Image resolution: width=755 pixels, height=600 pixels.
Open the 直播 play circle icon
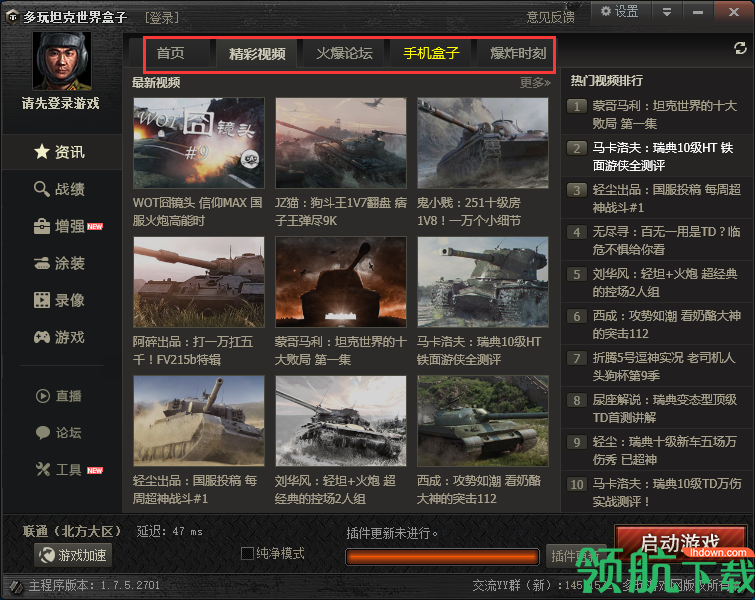(43, 396)
